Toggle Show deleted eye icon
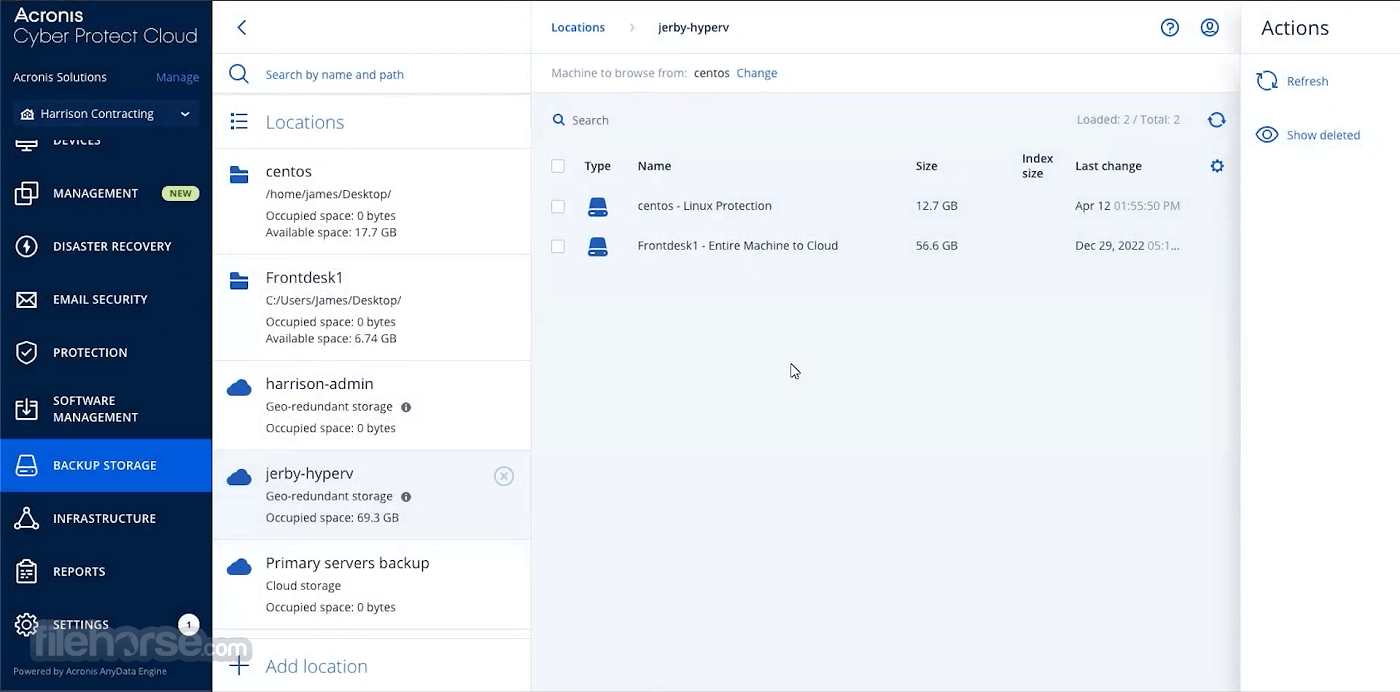Image resolution: width=1400 pixels, height=692 pixels. point(1267,135)
